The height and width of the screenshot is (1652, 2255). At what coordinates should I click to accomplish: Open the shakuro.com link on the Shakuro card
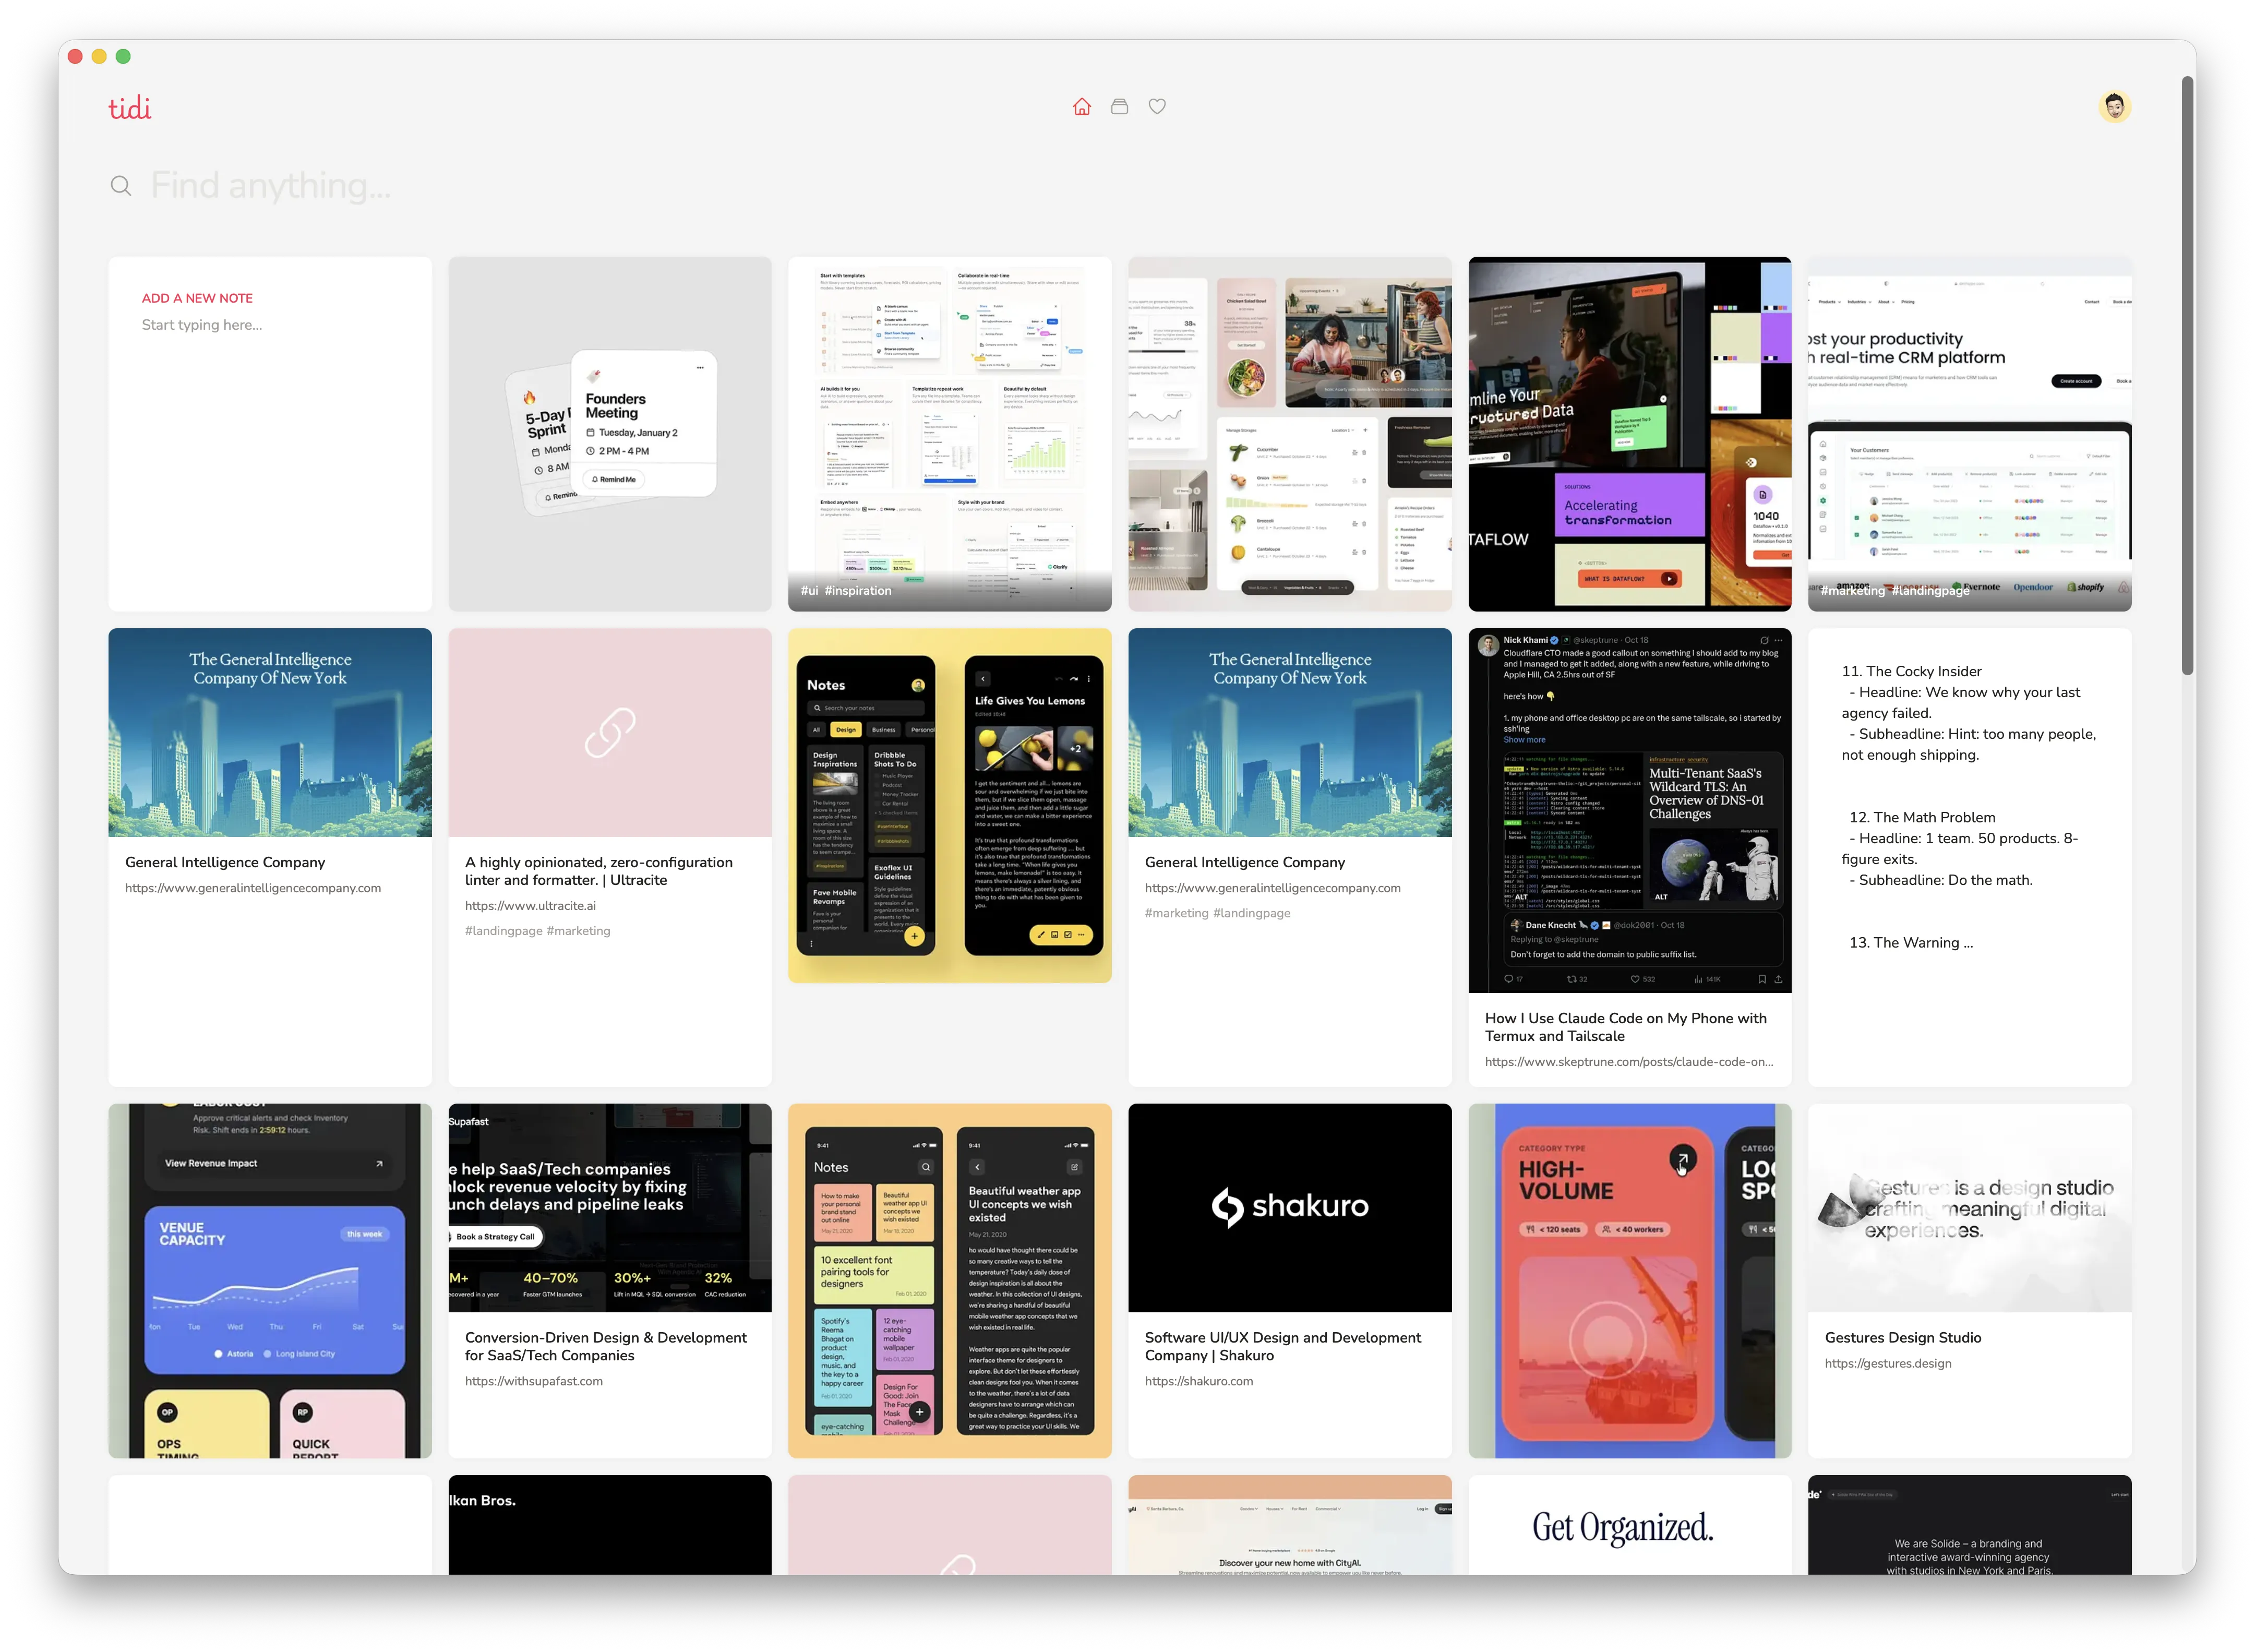(x=1200, y=1381)
